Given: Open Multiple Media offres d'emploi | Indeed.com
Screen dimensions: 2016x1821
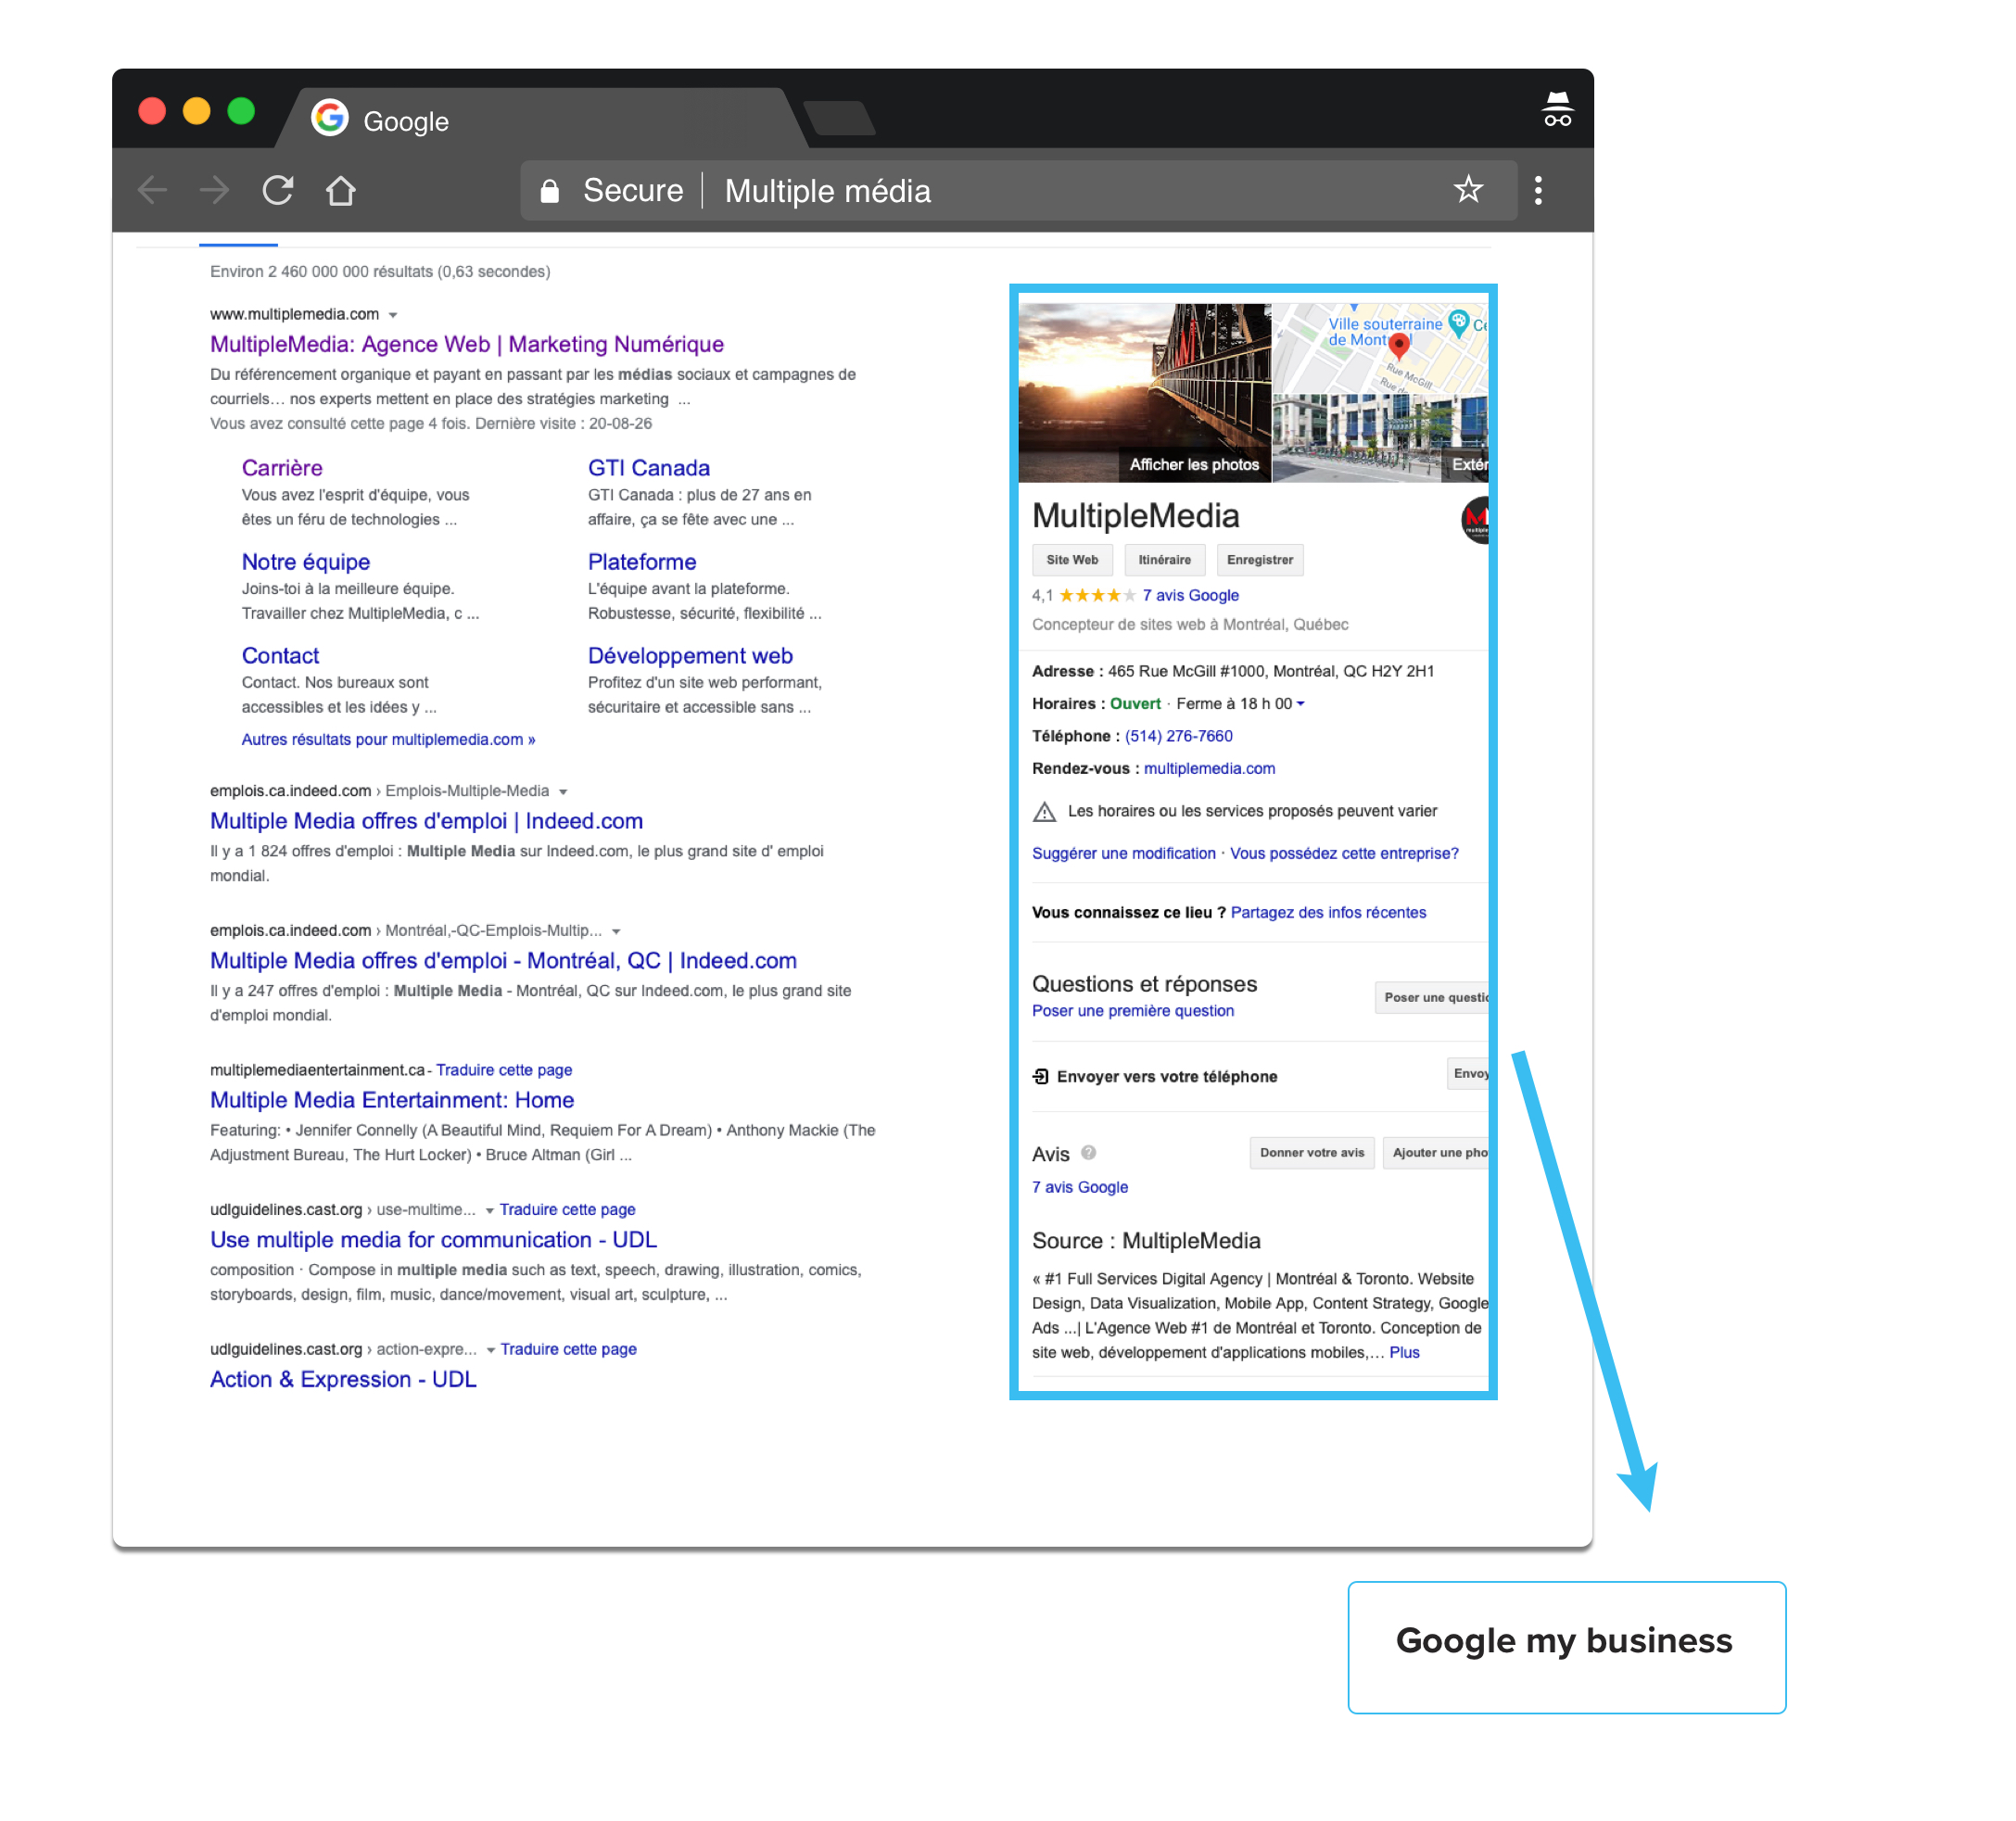Looking at the screenshot, I should [x=426, y=821].
